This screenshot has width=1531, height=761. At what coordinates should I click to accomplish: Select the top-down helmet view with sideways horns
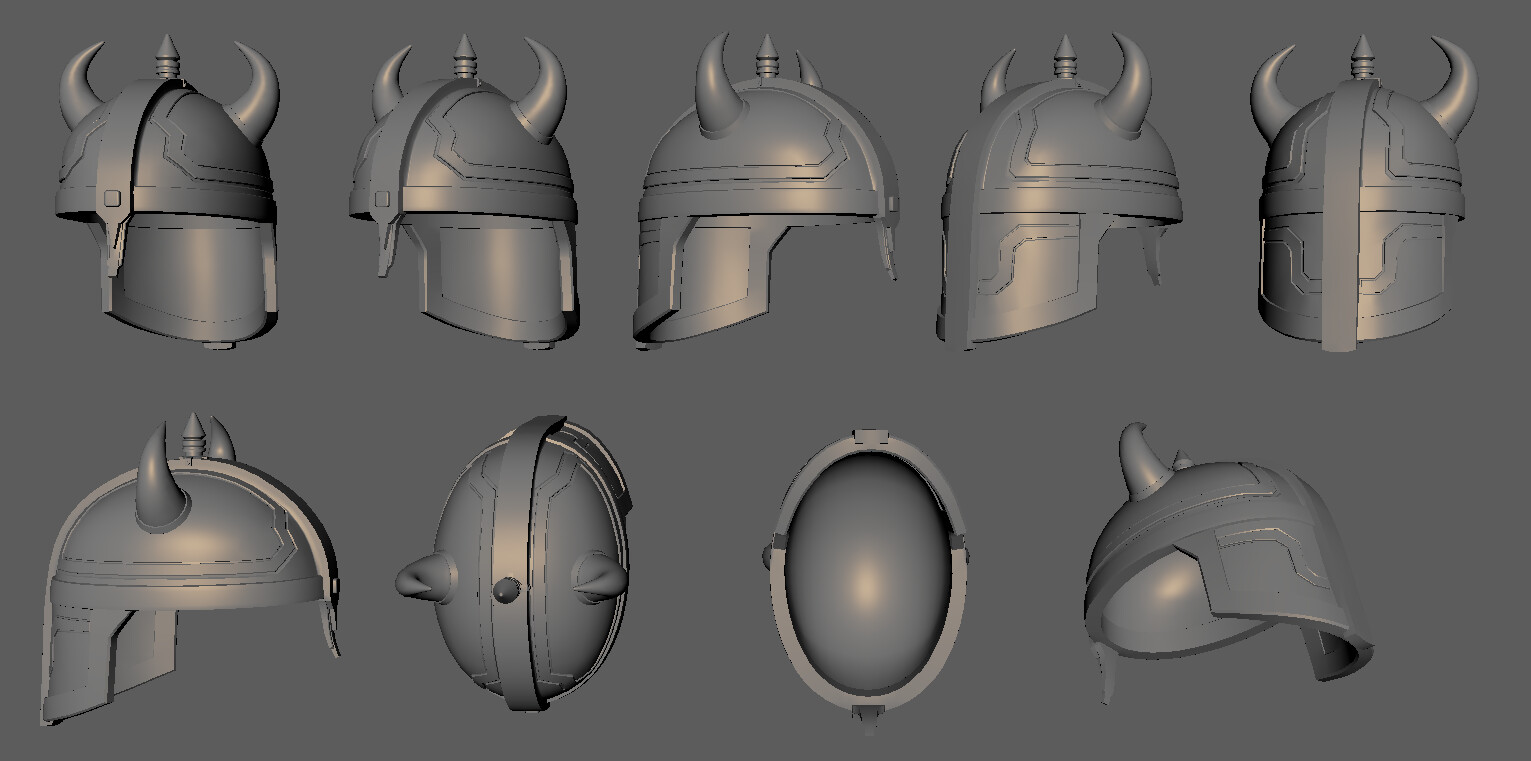click(514, 563)
